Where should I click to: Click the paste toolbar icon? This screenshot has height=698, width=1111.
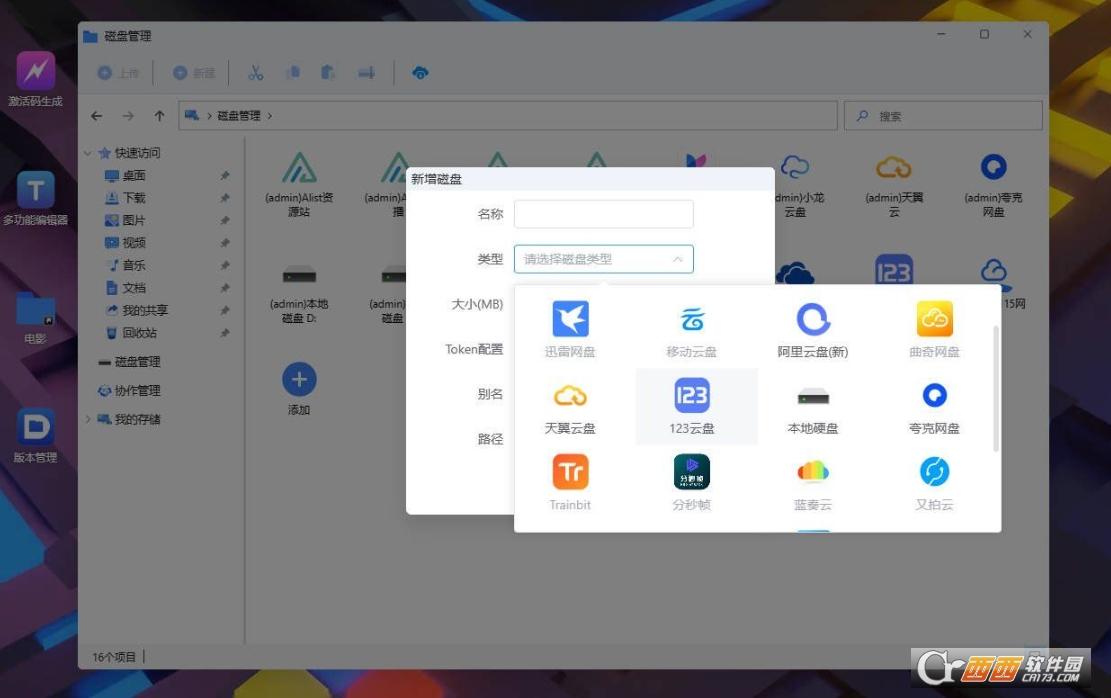328,72
